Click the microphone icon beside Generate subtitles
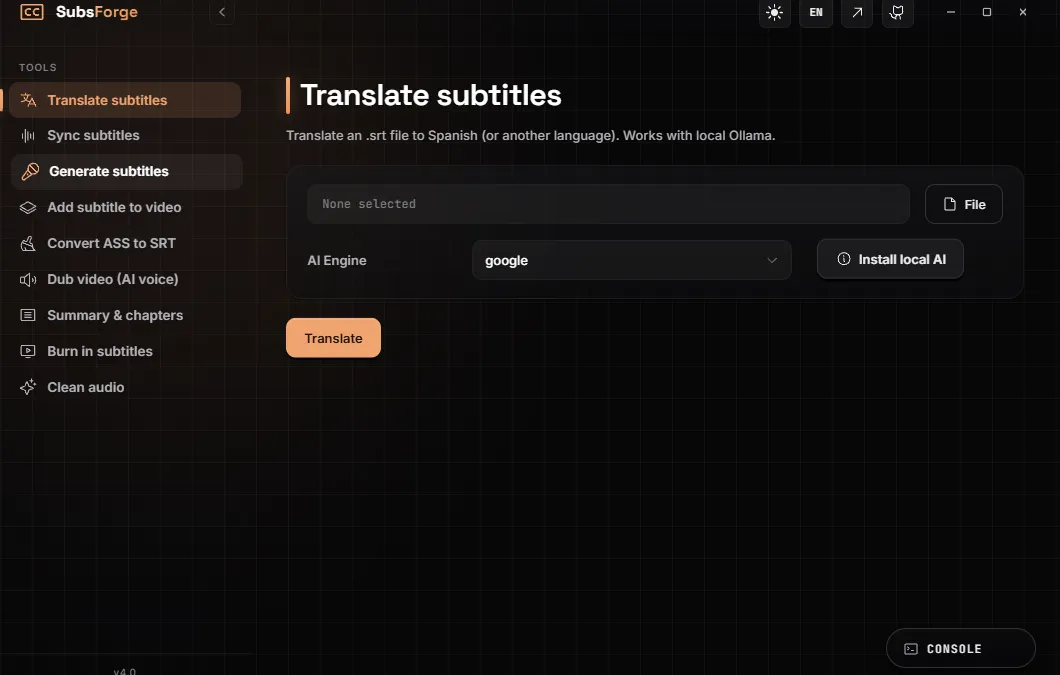The width and height of the screenshot is (1060, 675). click(x=30, y=171)
